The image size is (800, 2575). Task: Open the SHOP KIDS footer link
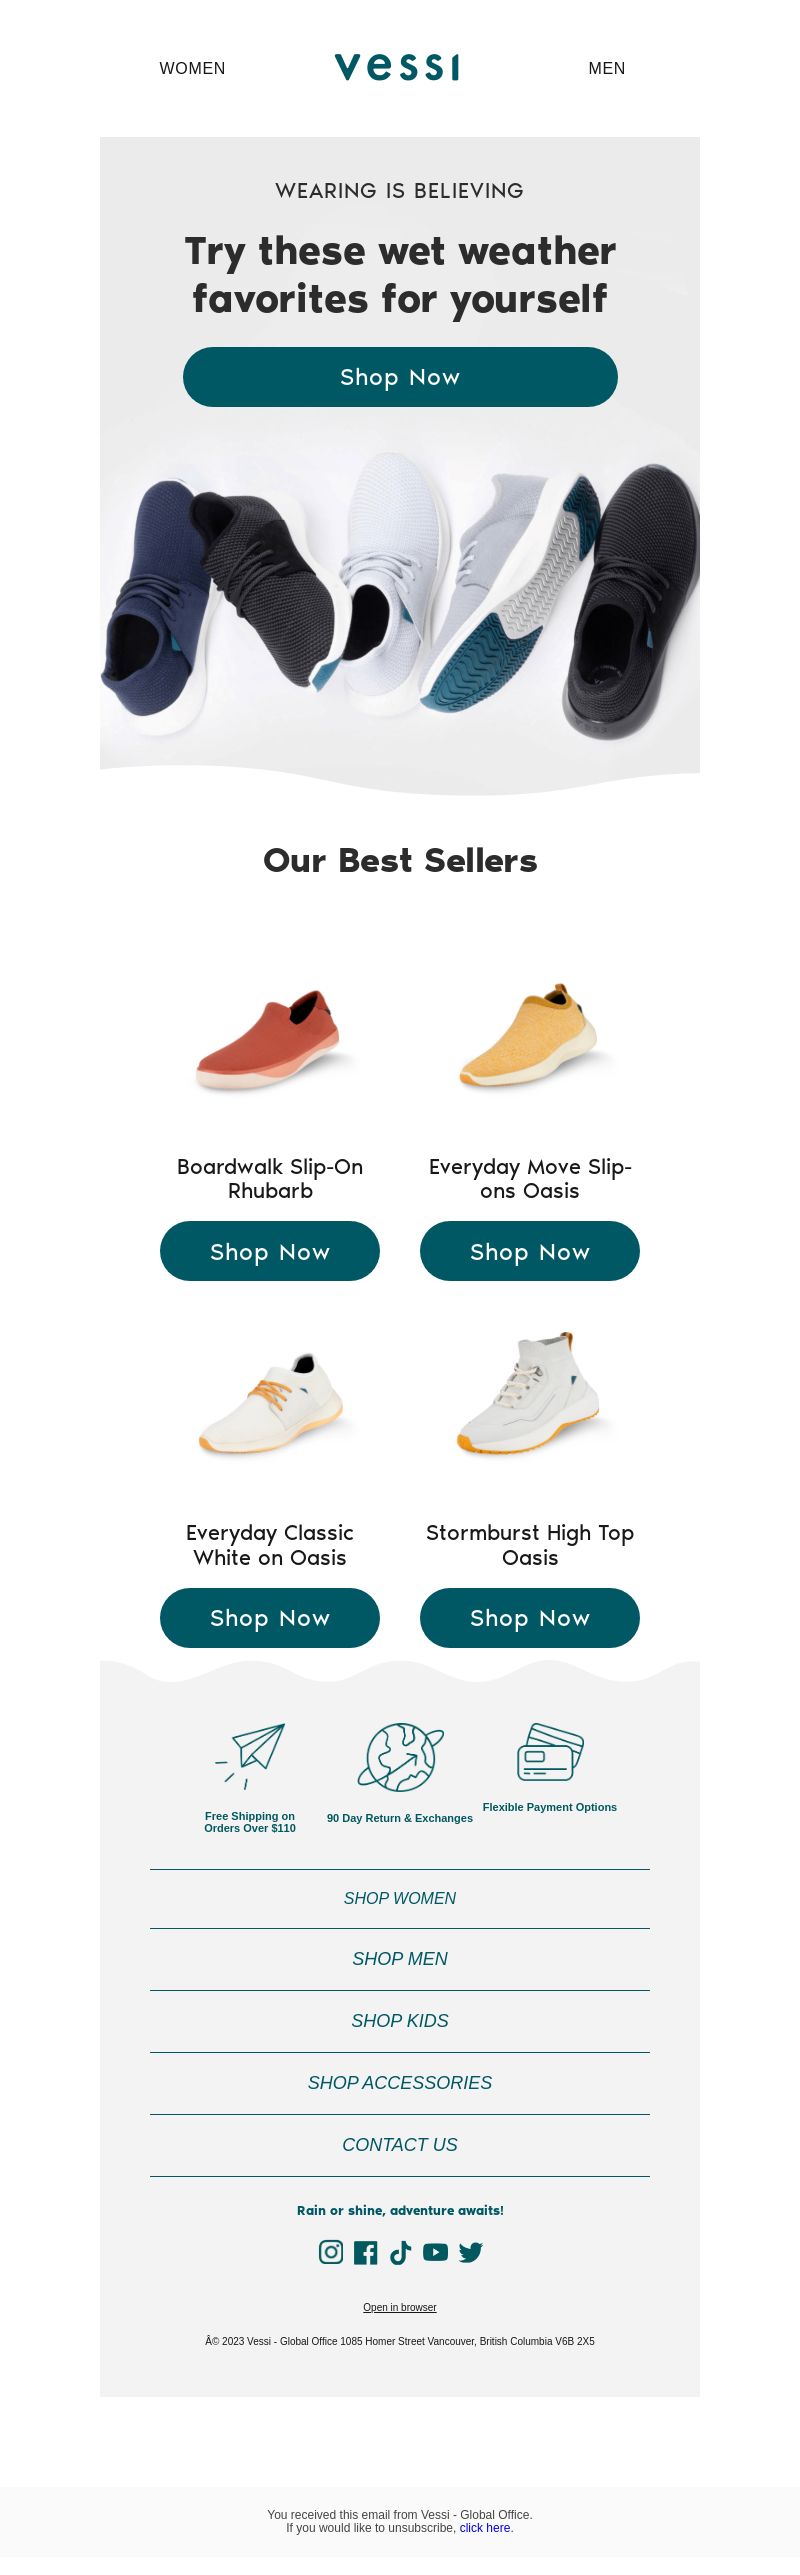pos(400,2021)
